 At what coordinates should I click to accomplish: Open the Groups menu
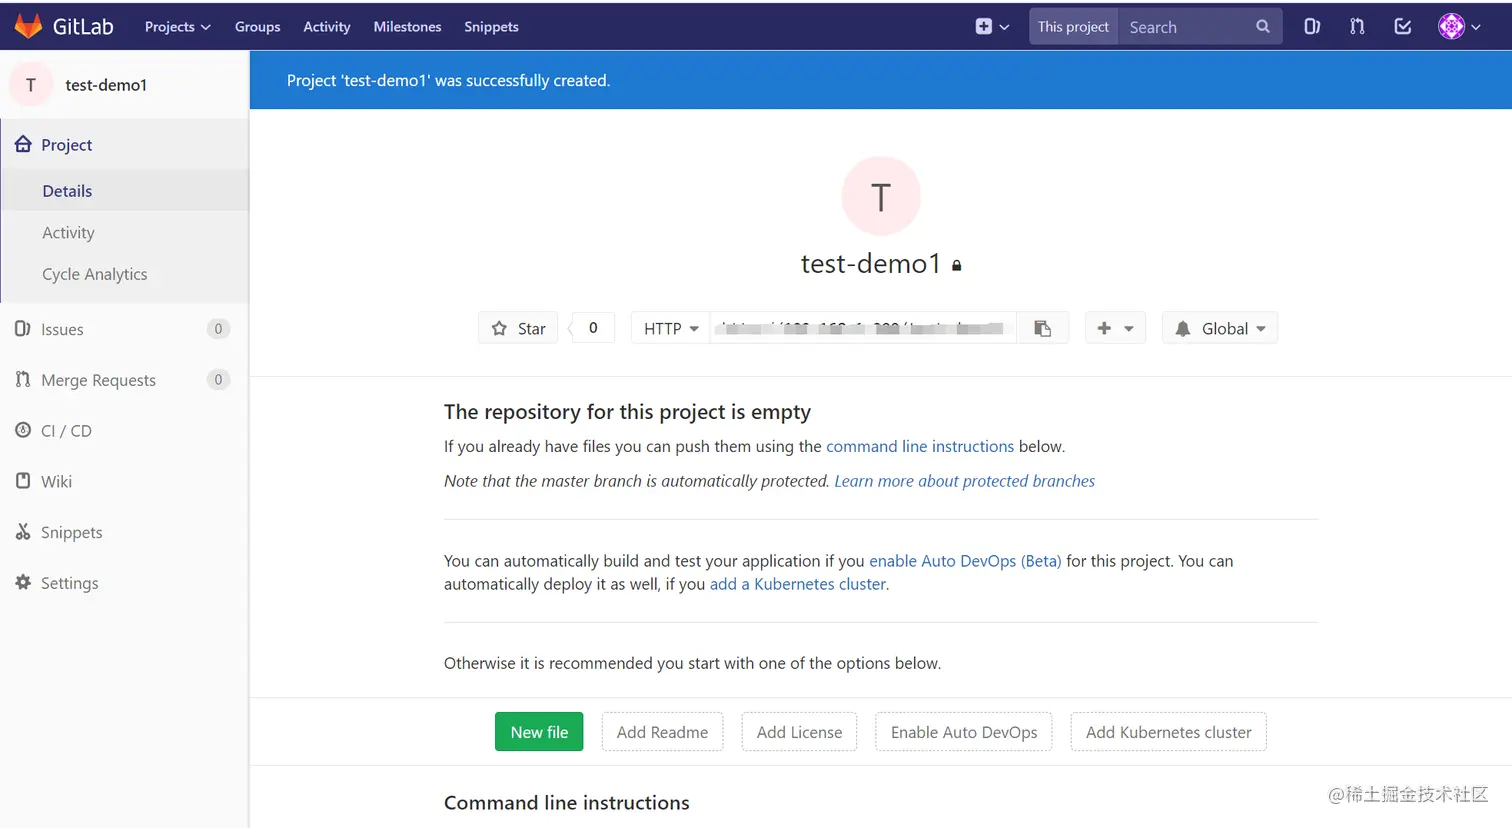pyautogui.click(x=257, y=27)
